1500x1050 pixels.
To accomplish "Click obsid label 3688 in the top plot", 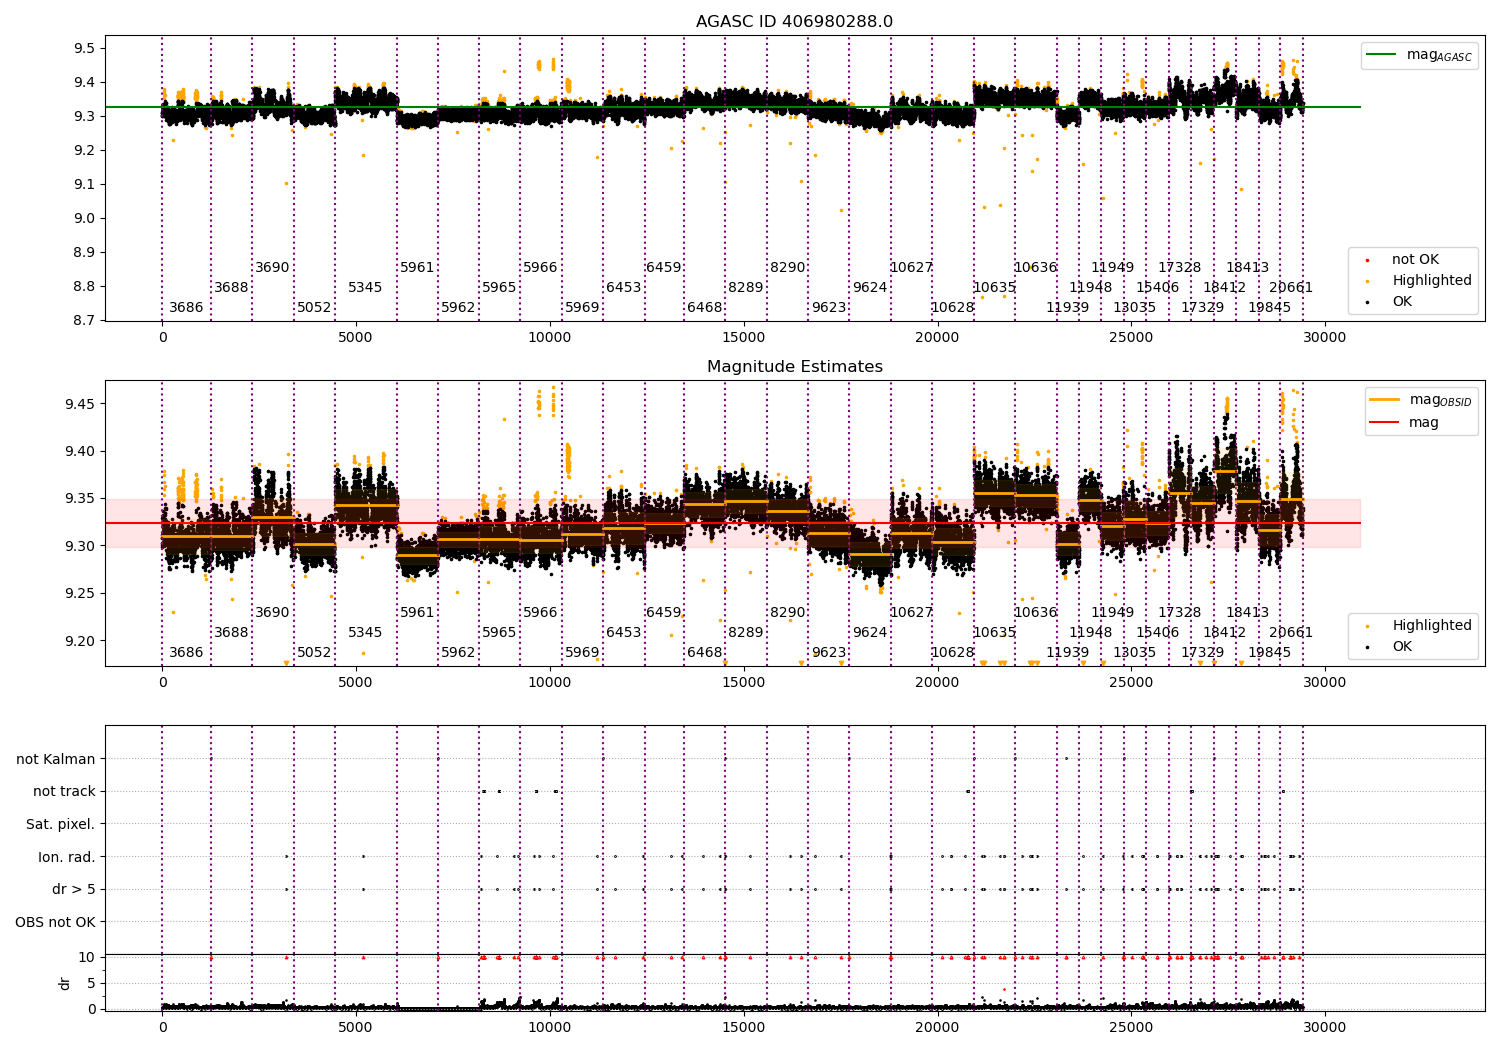I will click(231, 288).
